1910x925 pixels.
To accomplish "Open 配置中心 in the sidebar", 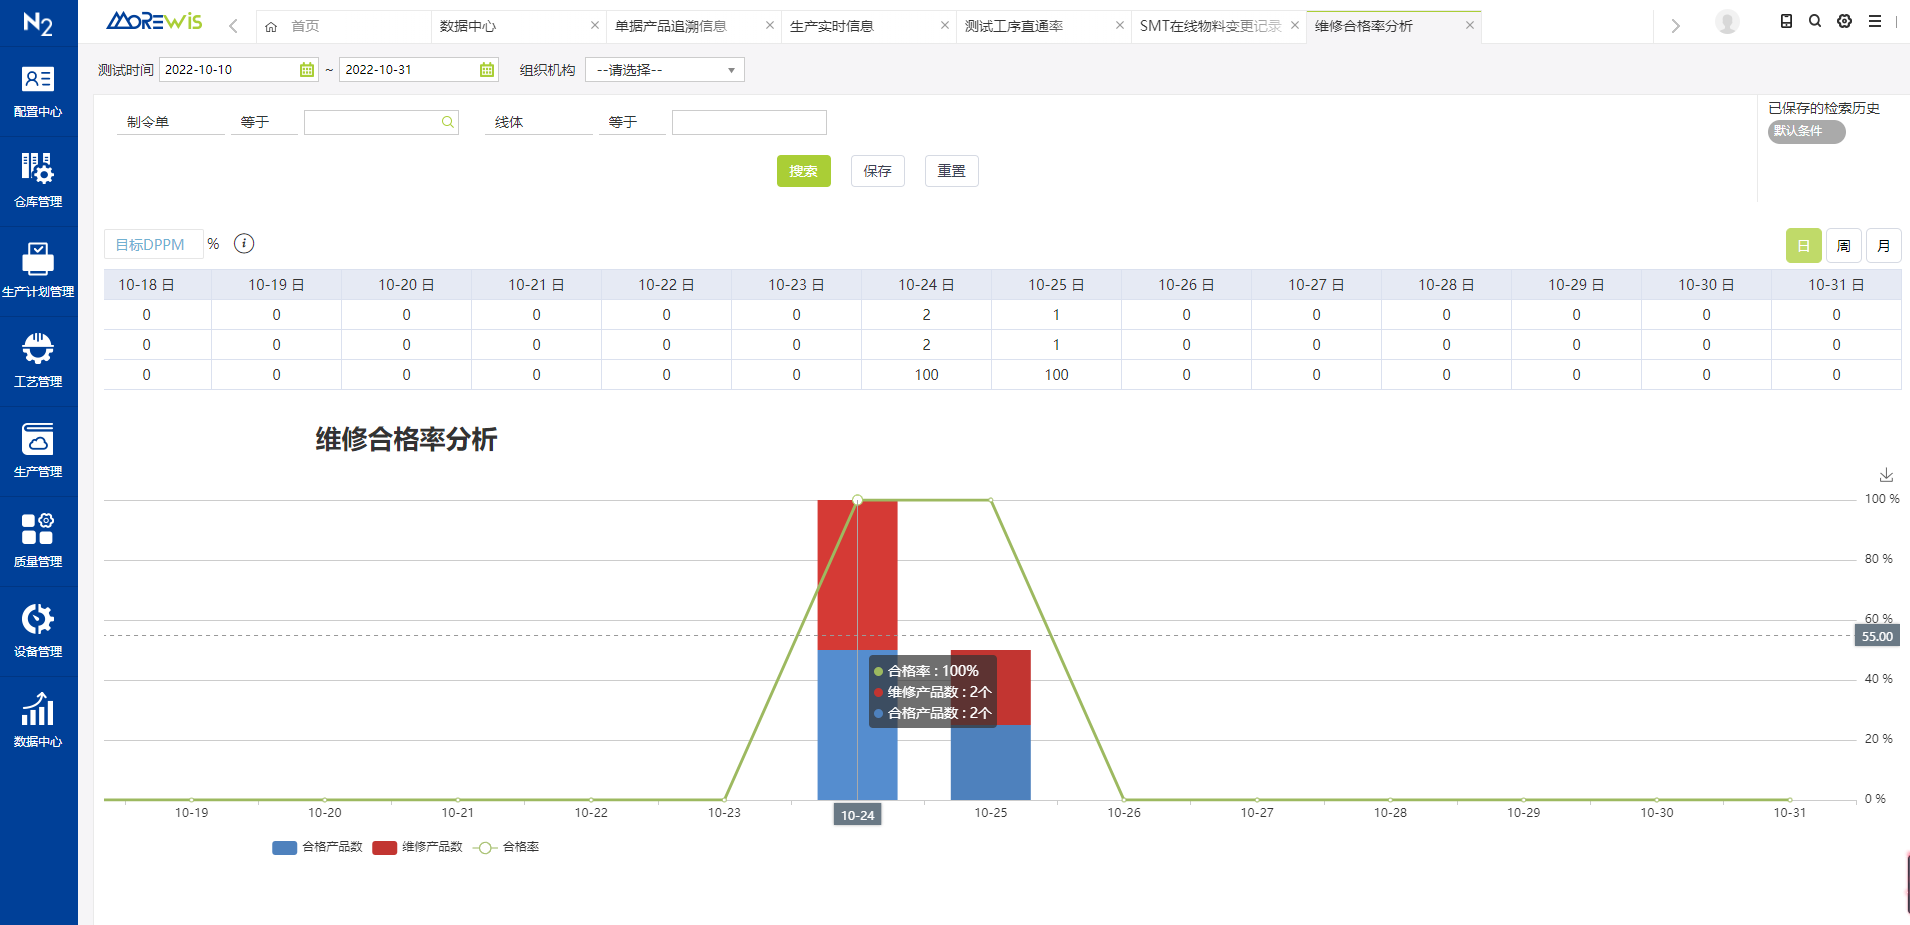I will pyautogui.click(x=38, y=91).
